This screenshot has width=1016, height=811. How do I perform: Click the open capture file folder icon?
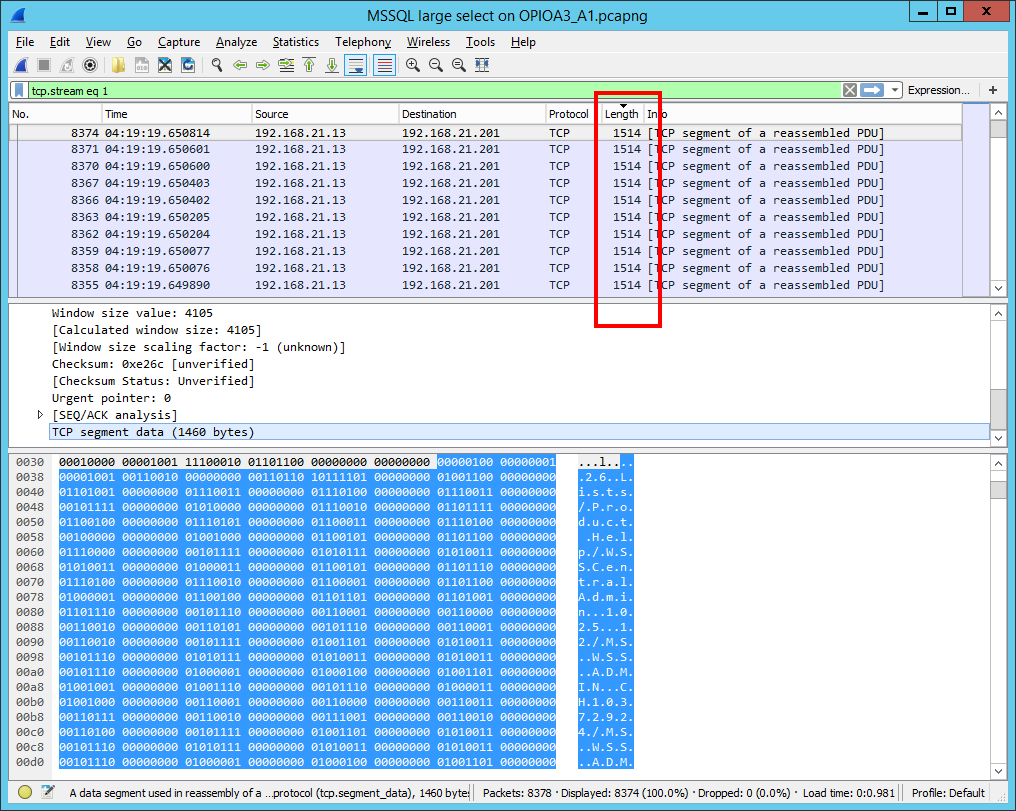tap(118, 65)
